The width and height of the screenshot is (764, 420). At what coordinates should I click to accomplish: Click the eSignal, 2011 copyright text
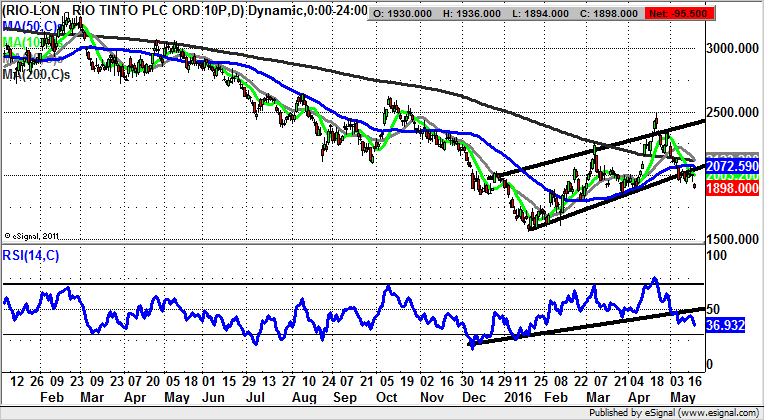(x=34, y=236)
